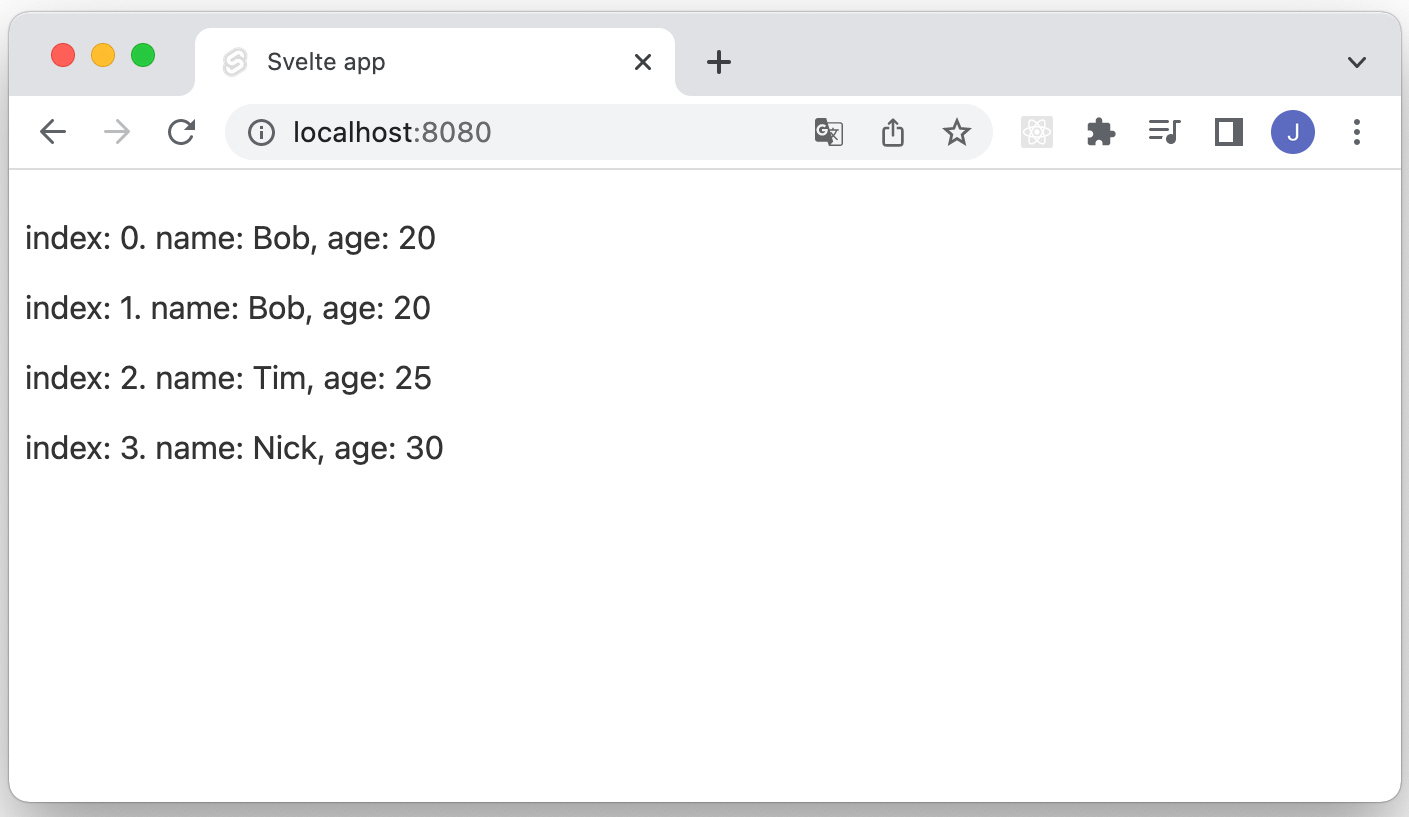
Task: Share this page using share icon
Action: click(893, 132)
